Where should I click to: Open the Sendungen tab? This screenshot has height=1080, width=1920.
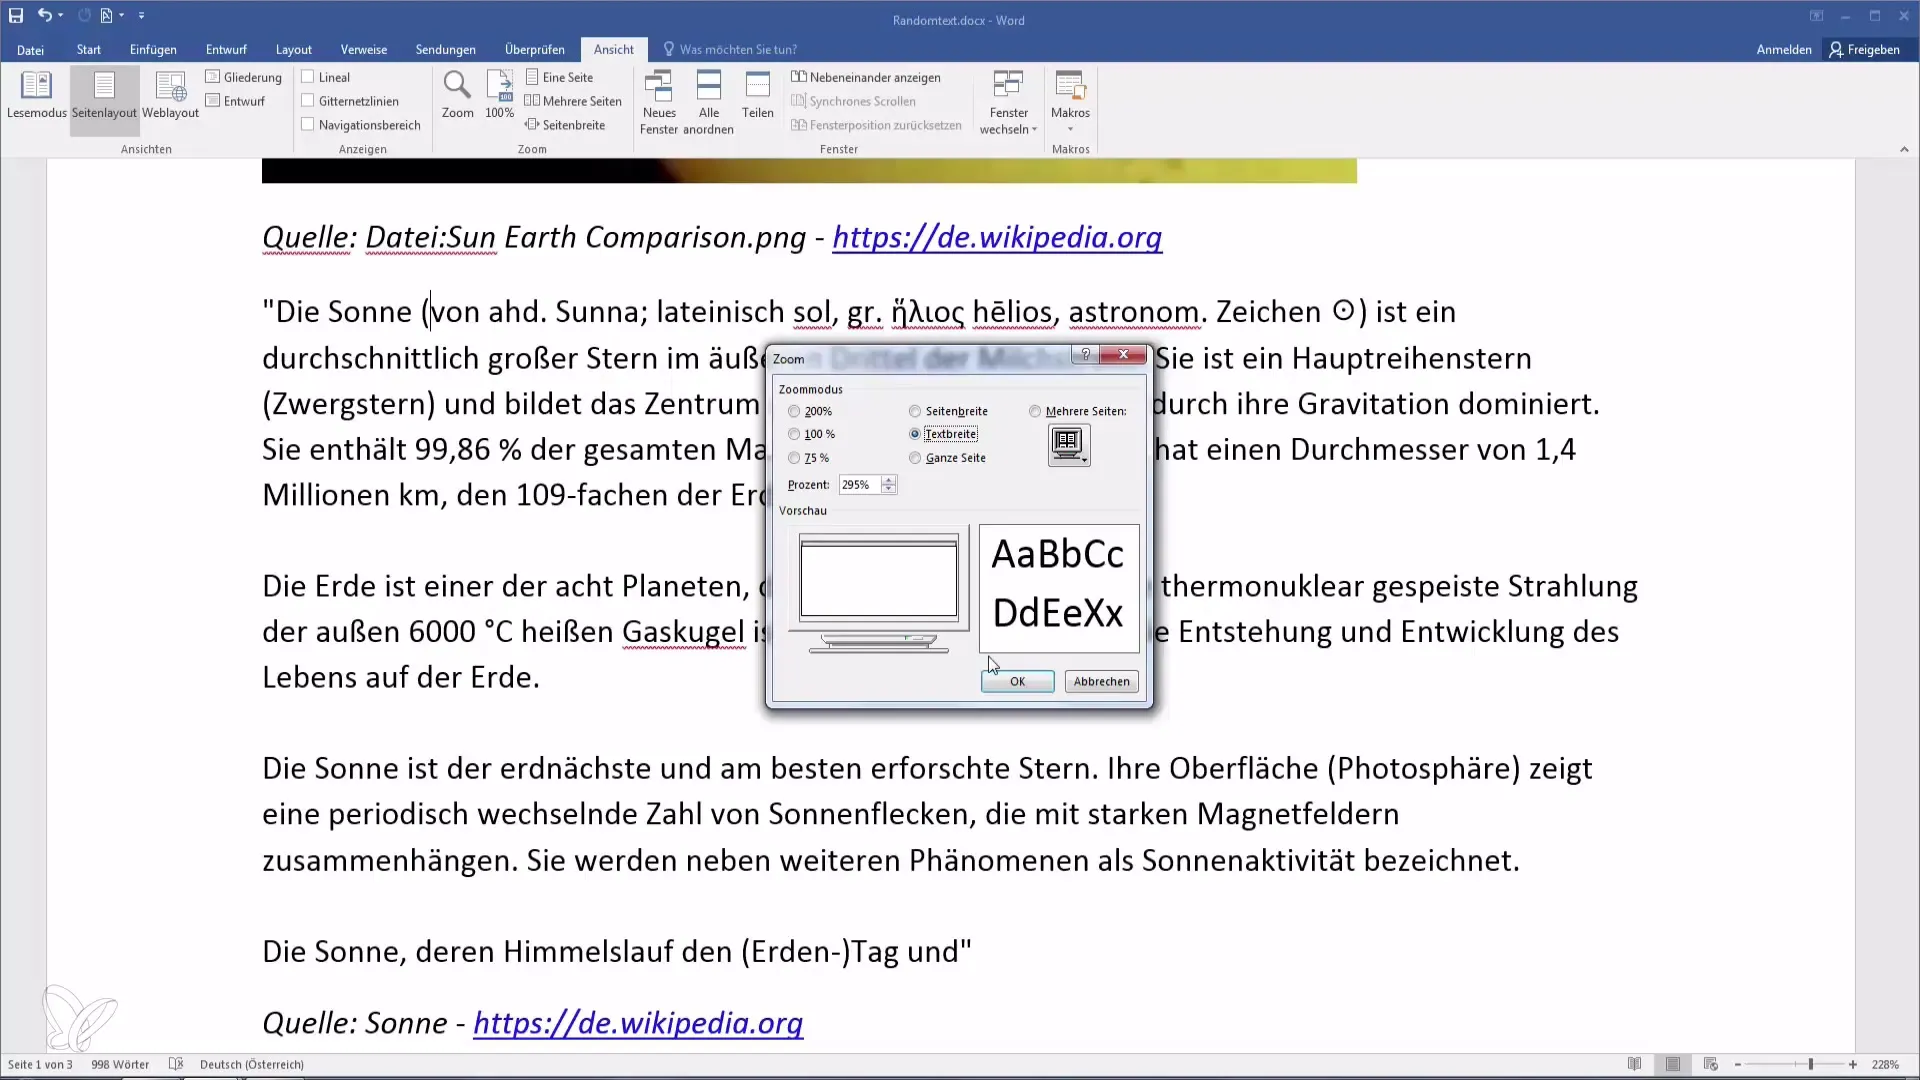pos(445,49)
